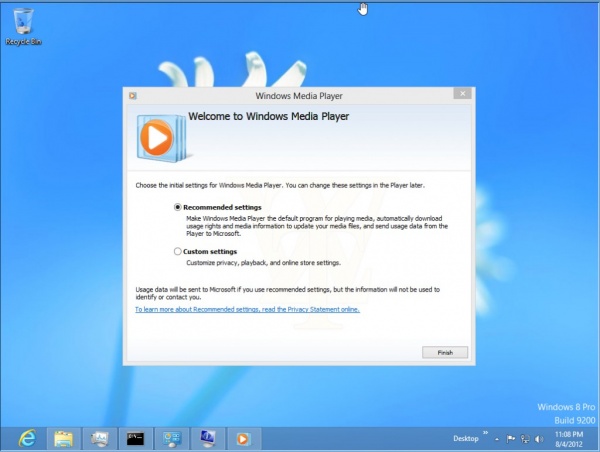The height and width of the screenshot is (452, 600).
Task: Close the Windows Media Player dialog
Action: [463, 93]
